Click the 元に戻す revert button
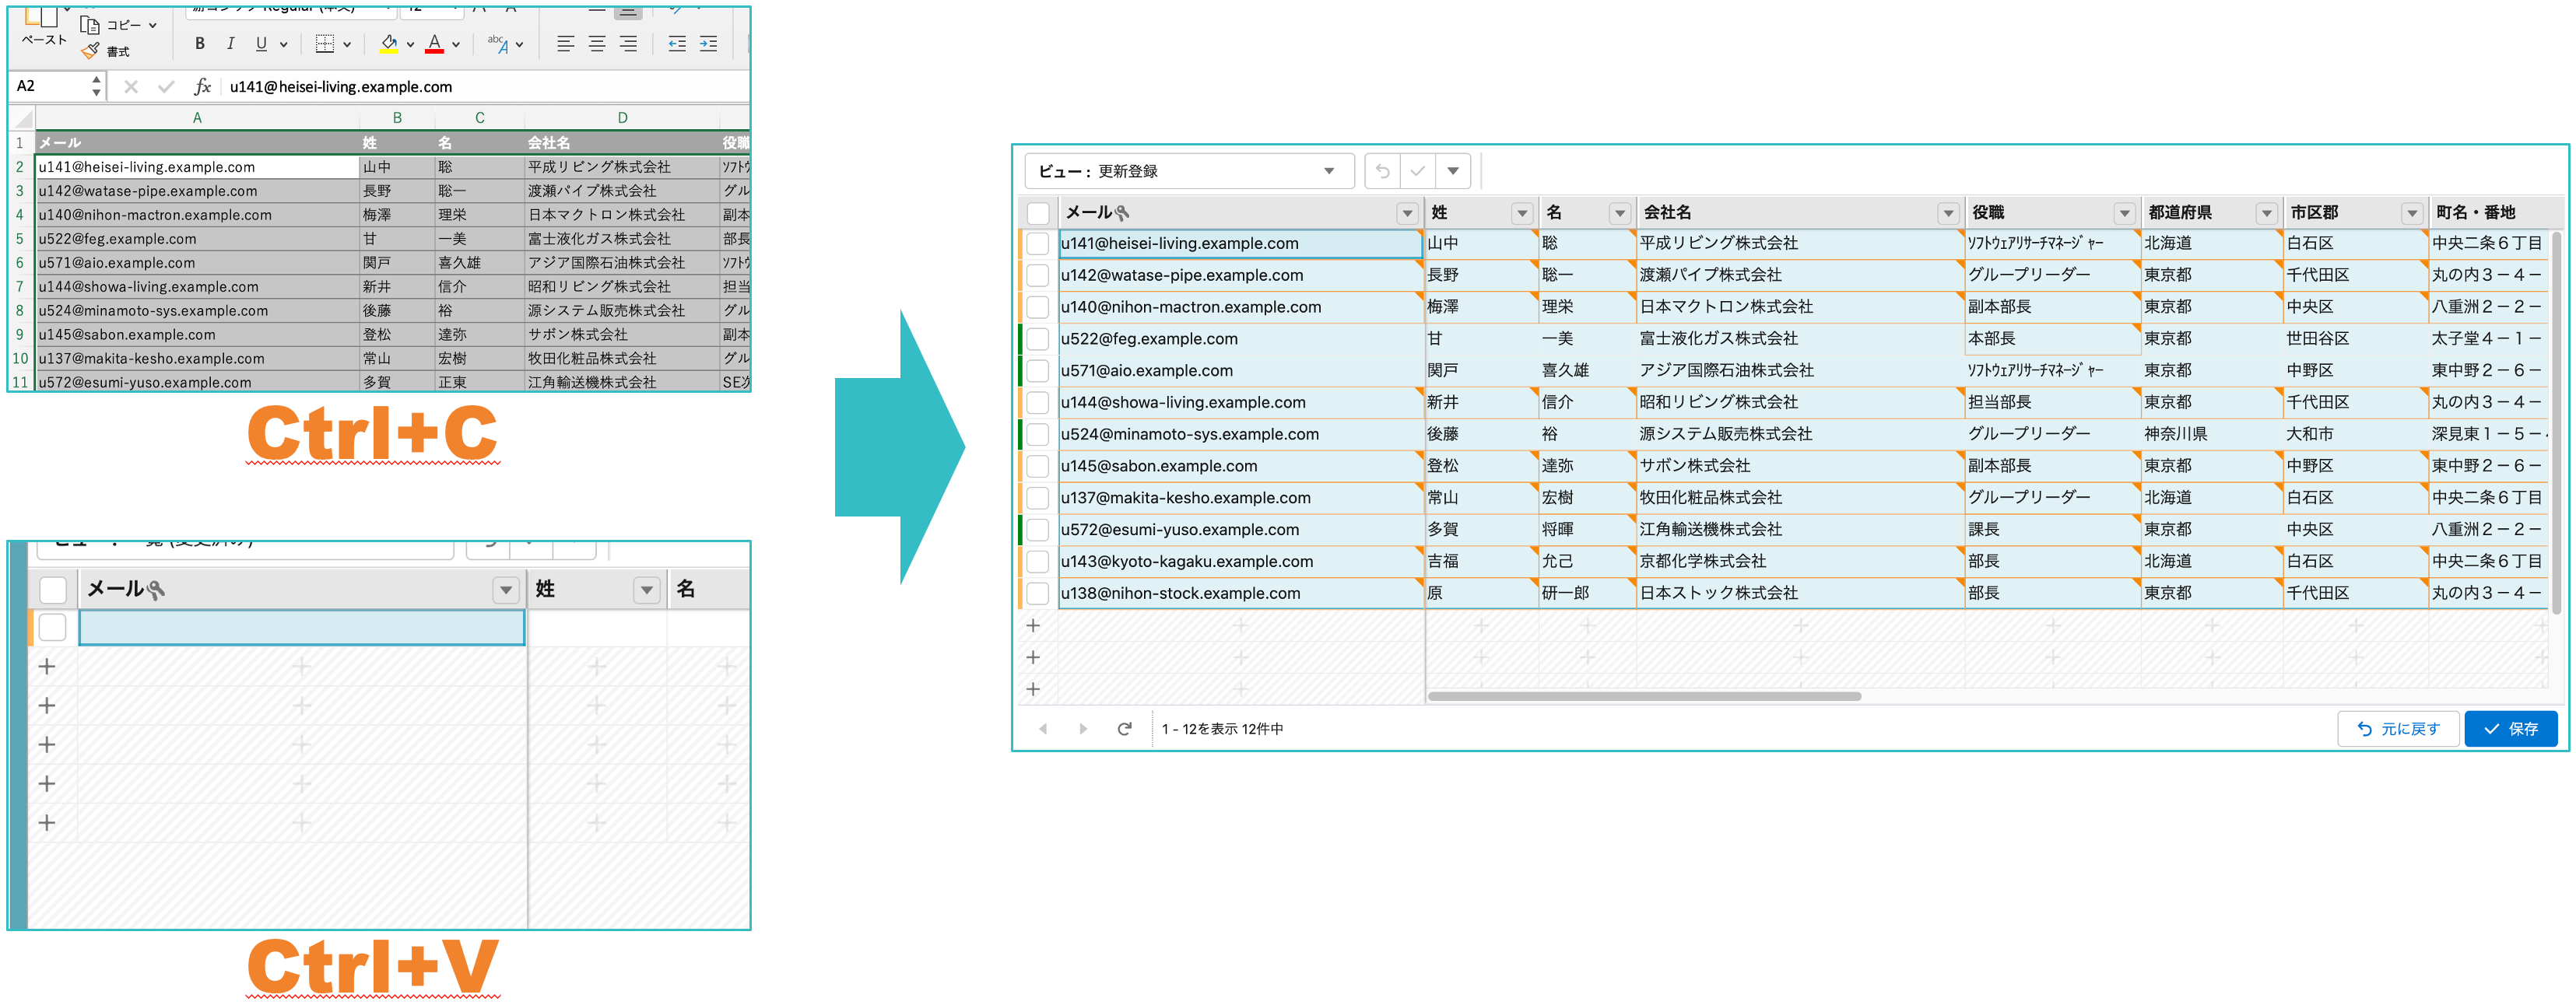This screenshot has height=1005, width=2576. pyautogui.click(x=2398, y=728)
